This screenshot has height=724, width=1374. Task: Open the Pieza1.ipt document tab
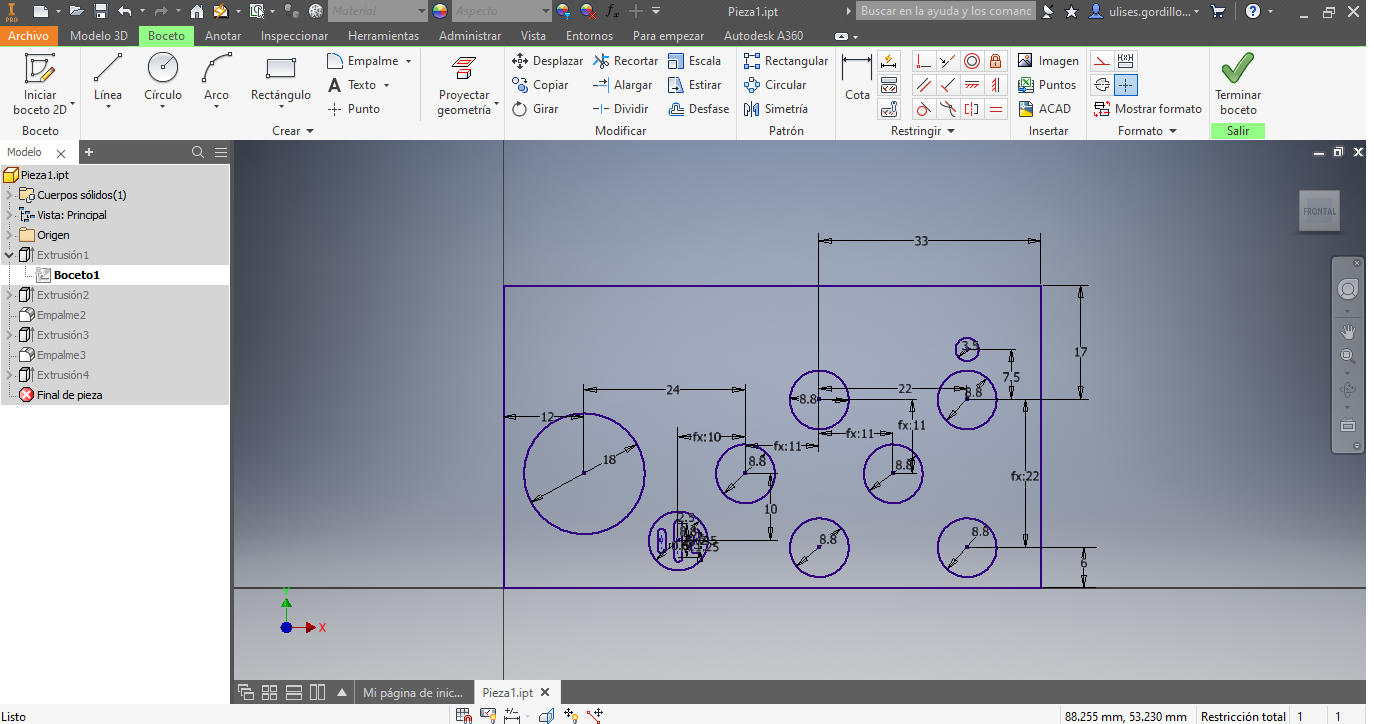(516, 692)
